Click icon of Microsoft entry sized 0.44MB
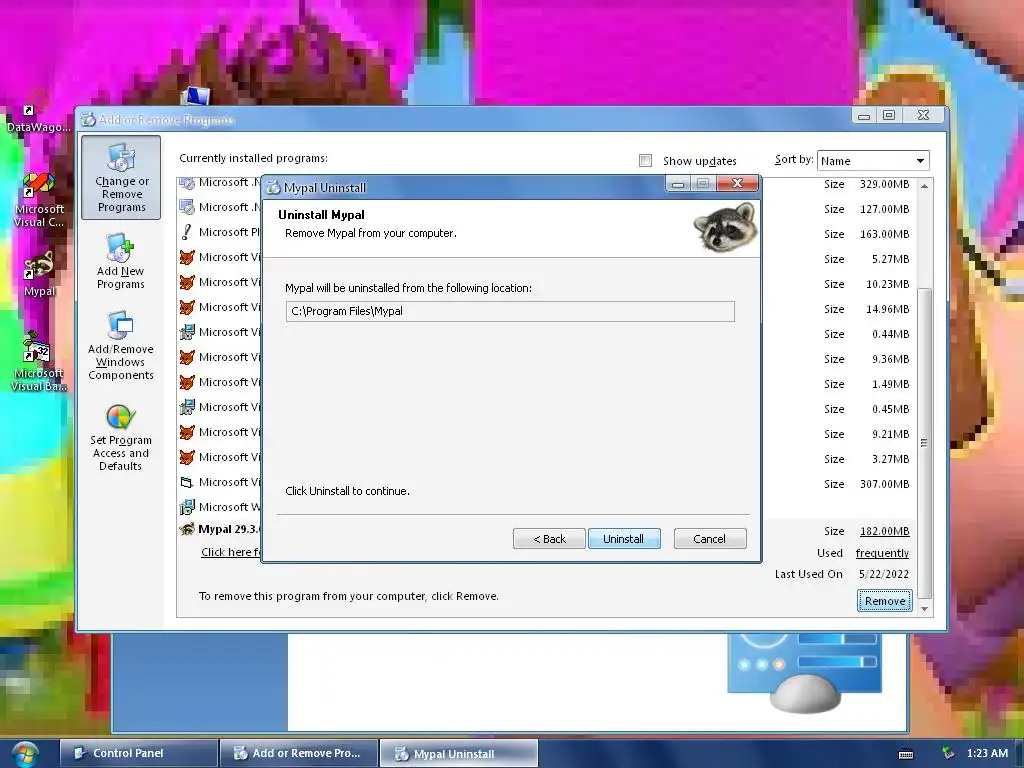 pos(187,332)
